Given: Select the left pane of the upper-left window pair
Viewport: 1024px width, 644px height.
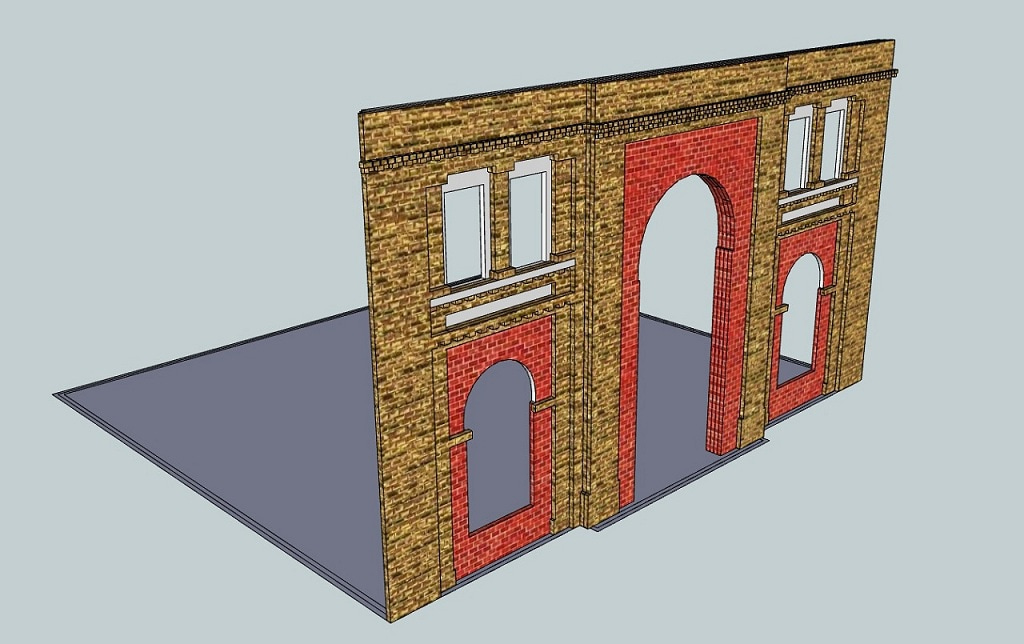Looking at the screenshot, I should (463, 233).
